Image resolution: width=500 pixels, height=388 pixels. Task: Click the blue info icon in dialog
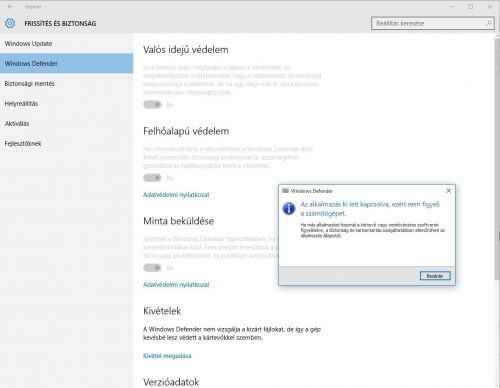(x=289, y=209)
